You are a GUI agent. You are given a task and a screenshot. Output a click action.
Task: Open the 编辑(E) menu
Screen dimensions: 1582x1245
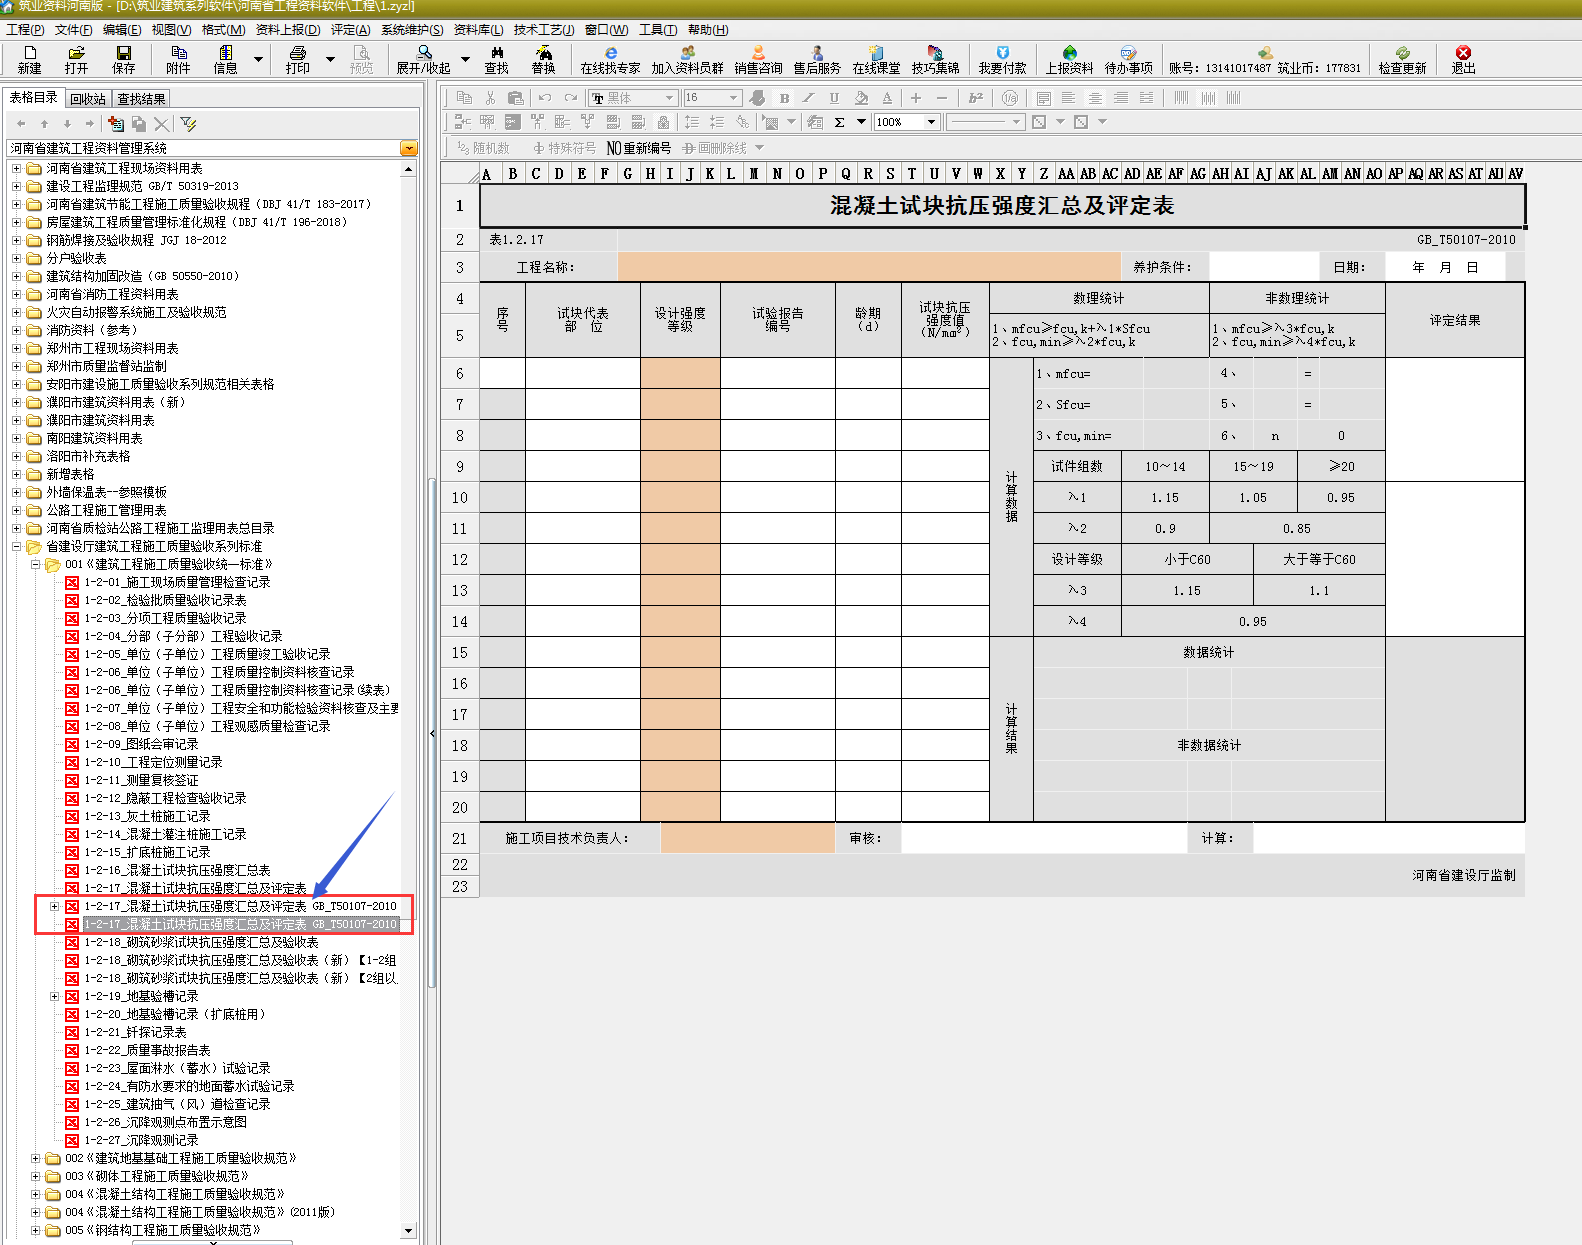tap(122, 30)
